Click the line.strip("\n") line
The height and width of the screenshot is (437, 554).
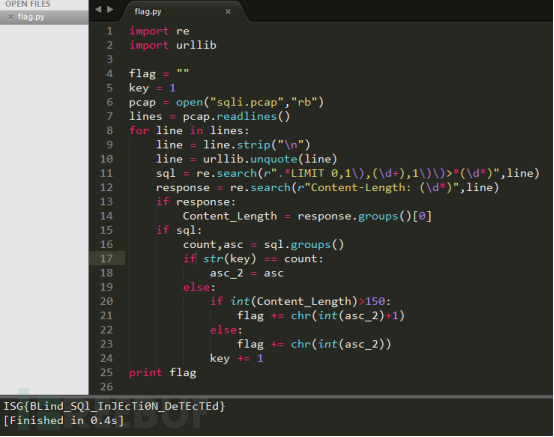[x=233, y=145]
